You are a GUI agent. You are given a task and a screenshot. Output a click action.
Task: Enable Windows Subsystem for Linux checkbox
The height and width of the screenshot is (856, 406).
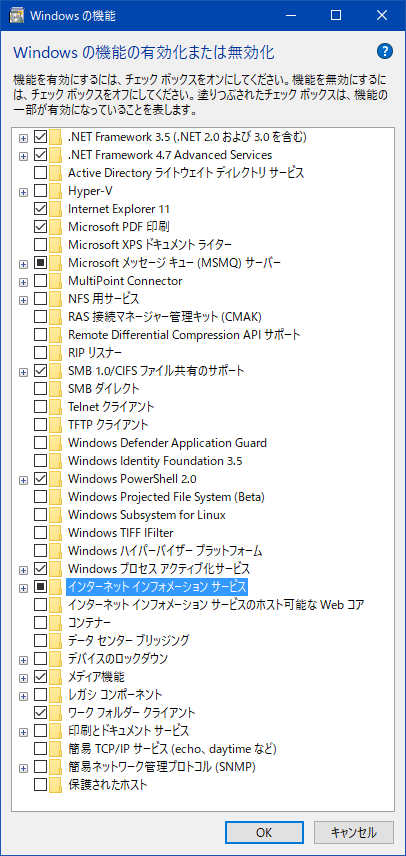coord(40,515)
